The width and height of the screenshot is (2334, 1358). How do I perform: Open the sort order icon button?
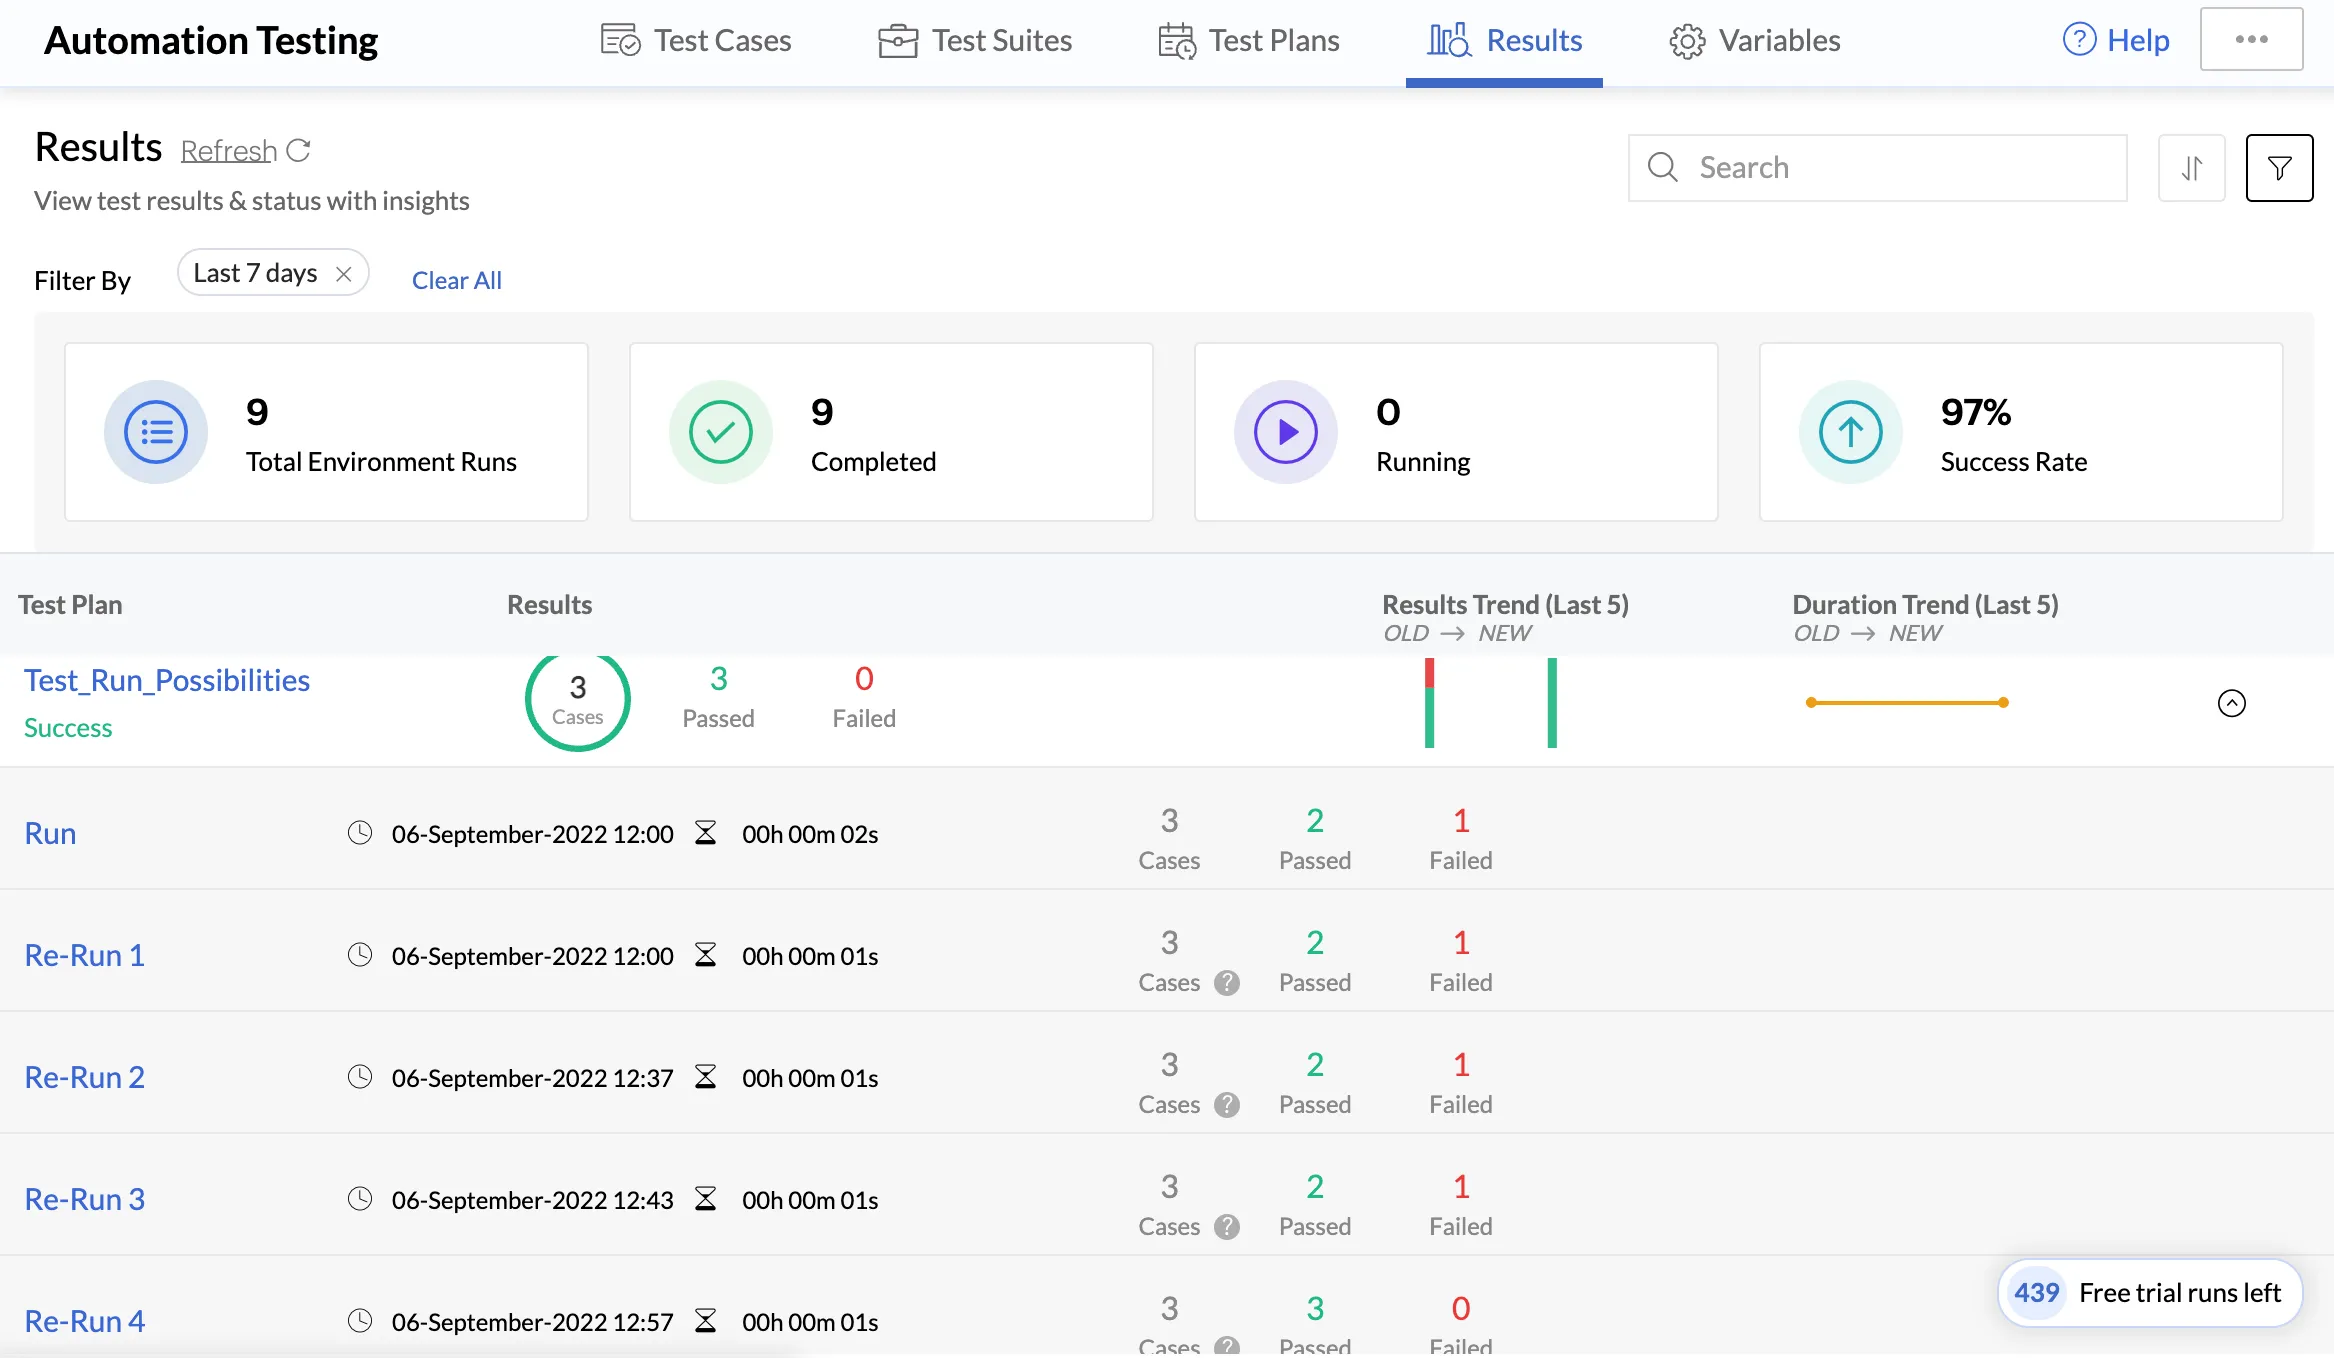point(2192,168)
